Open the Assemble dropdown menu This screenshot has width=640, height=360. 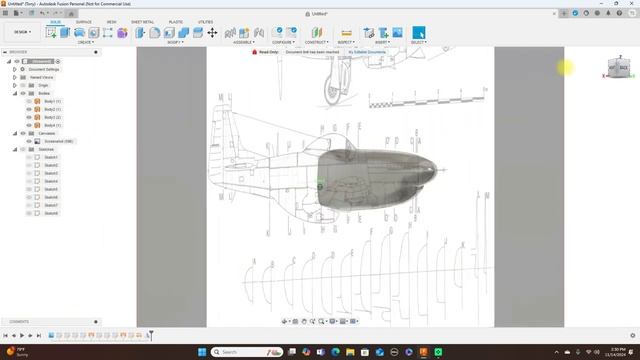pyautogui.click(x=244, y=42)
